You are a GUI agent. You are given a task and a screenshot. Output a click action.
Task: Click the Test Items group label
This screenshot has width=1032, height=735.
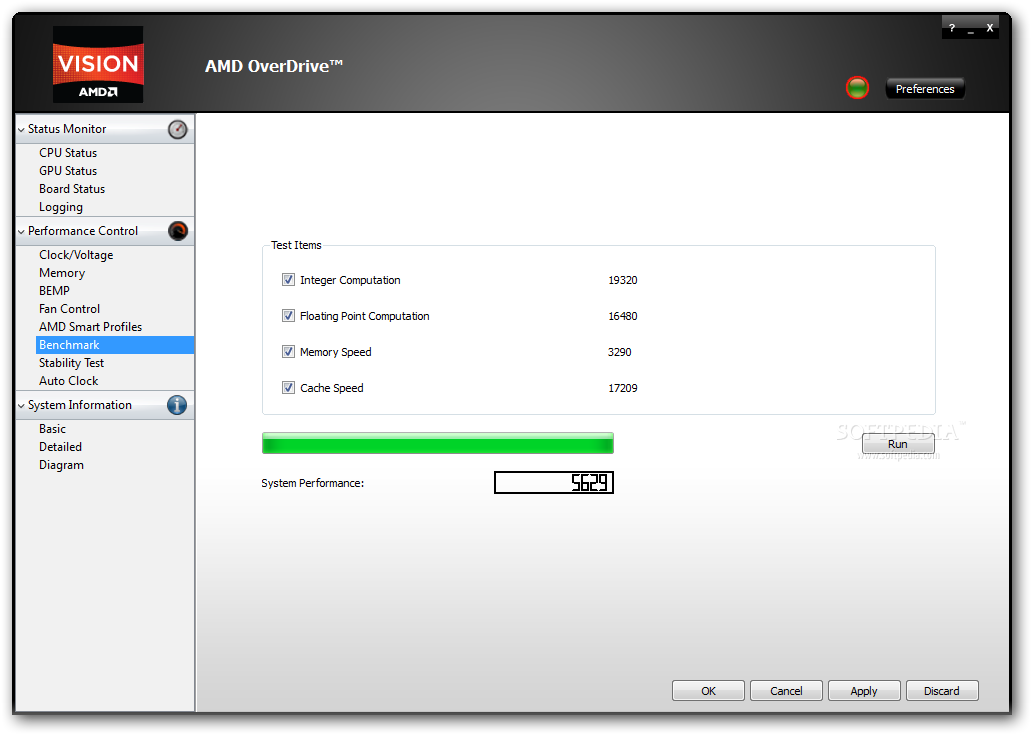click(x=296, y=245)
